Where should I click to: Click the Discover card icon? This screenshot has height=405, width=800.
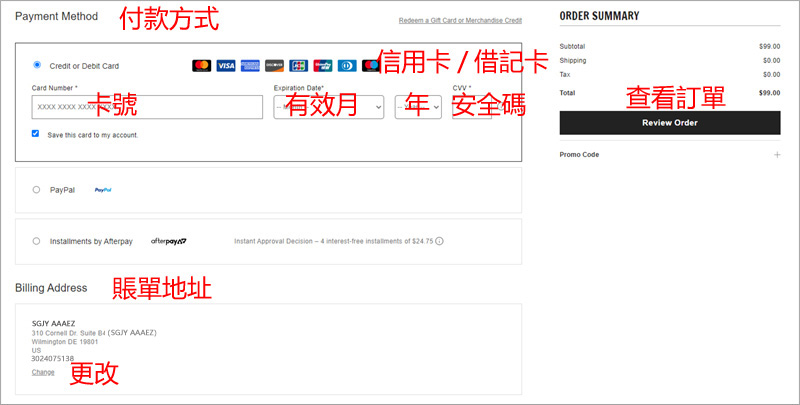[x=274, y=66]
